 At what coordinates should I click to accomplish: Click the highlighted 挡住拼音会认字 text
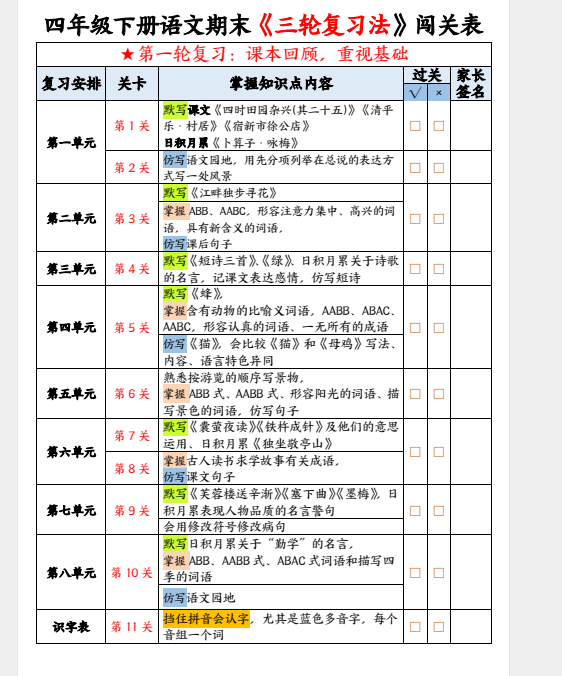point(206,619)
